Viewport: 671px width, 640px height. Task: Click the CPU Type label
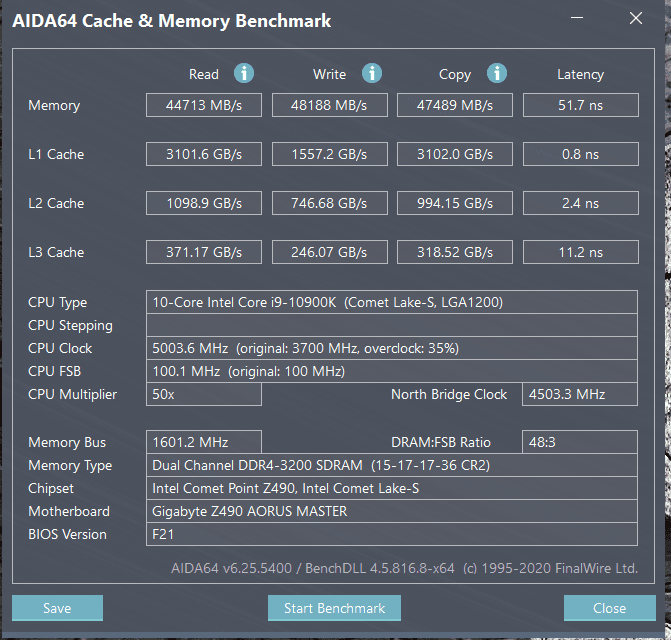[x=57, y=303]
